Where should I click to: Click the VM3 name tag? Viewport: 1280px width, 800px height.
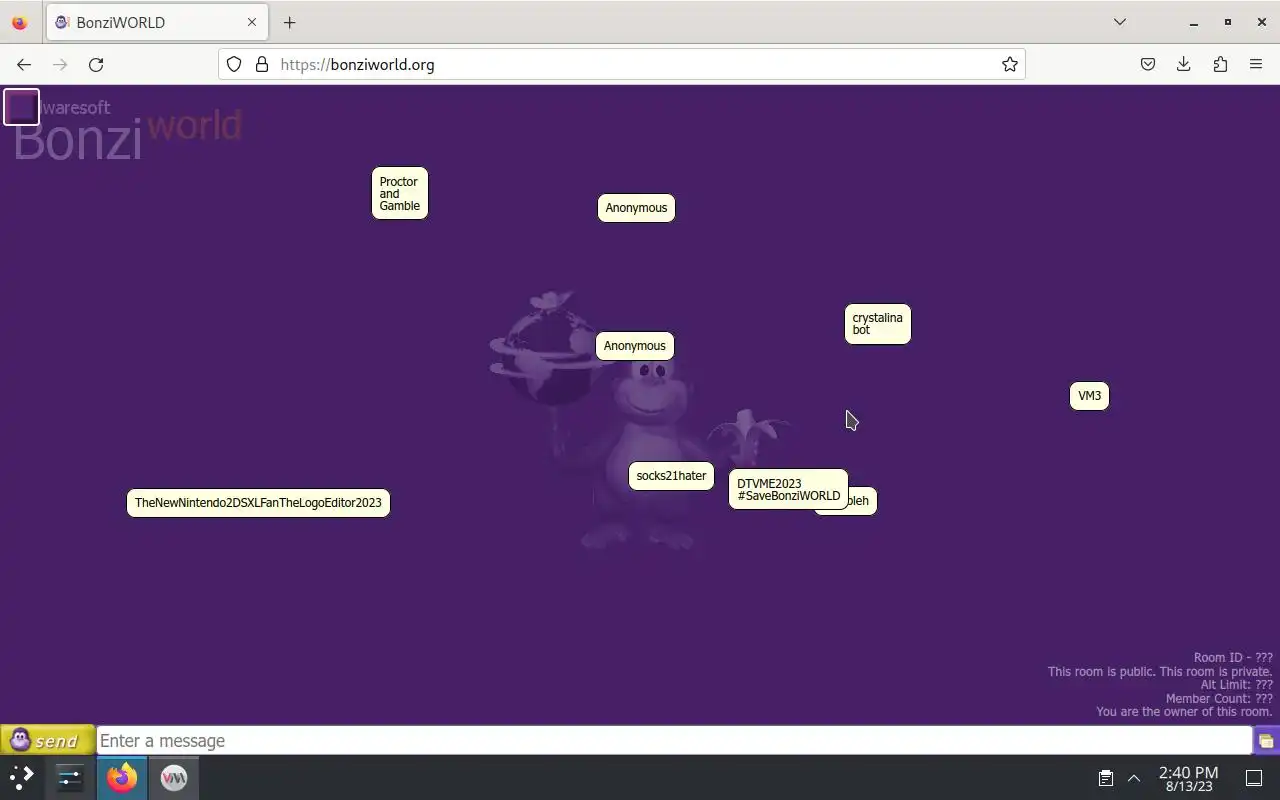pyautogui.click(x=1089, y=396)
